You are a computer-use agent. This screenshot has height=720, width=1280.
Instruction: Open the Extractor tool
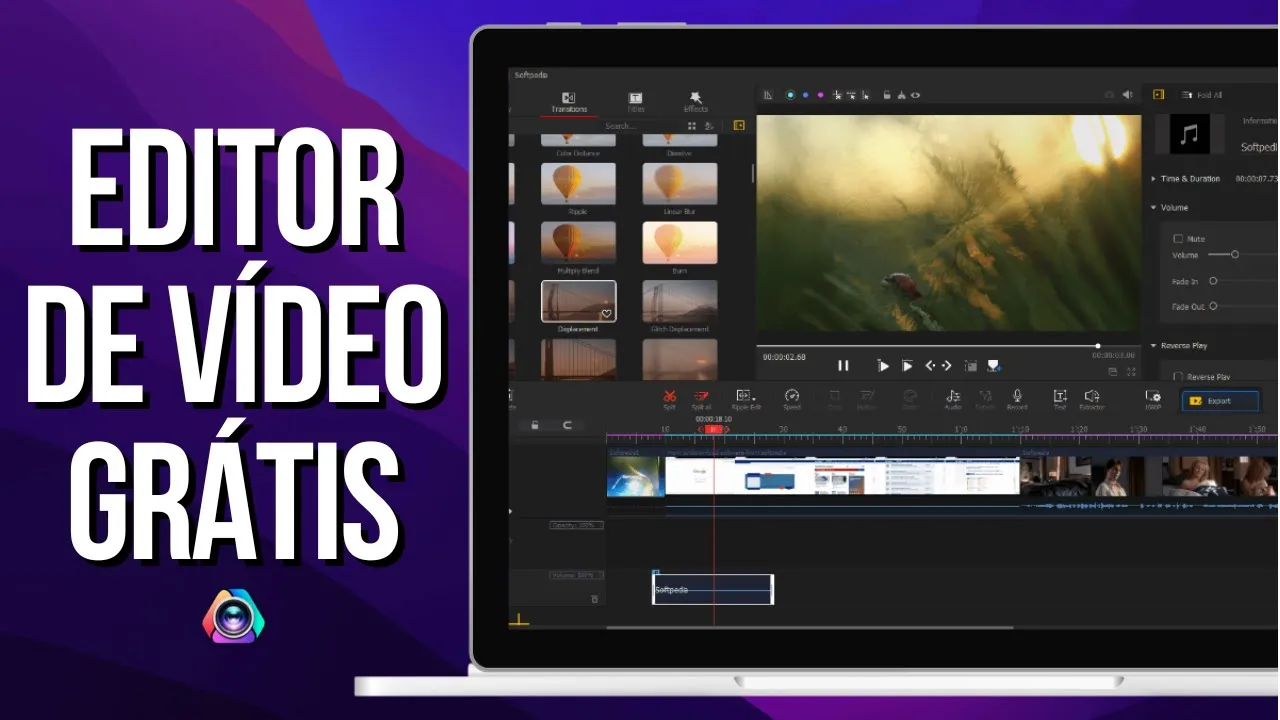1092,399
